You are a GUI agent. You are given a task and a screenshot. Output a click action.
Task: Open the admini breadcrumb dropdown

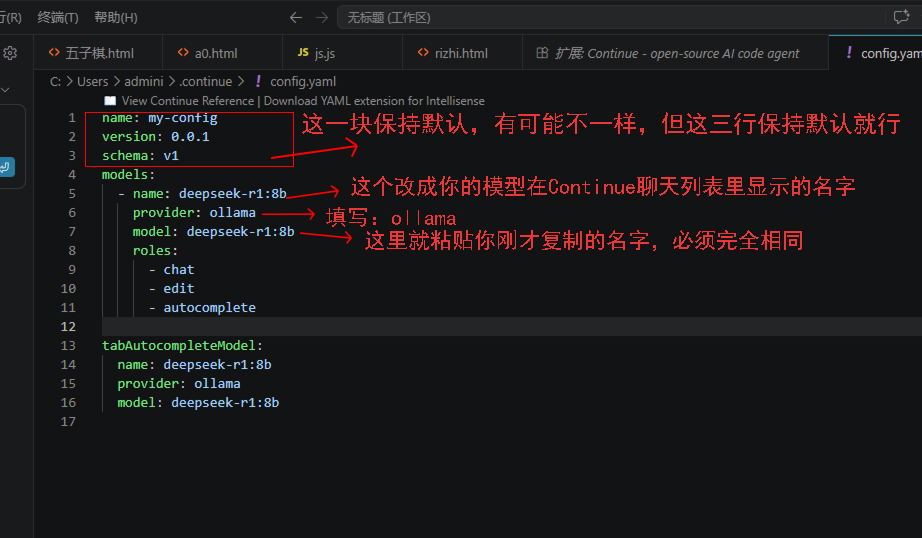143,81
